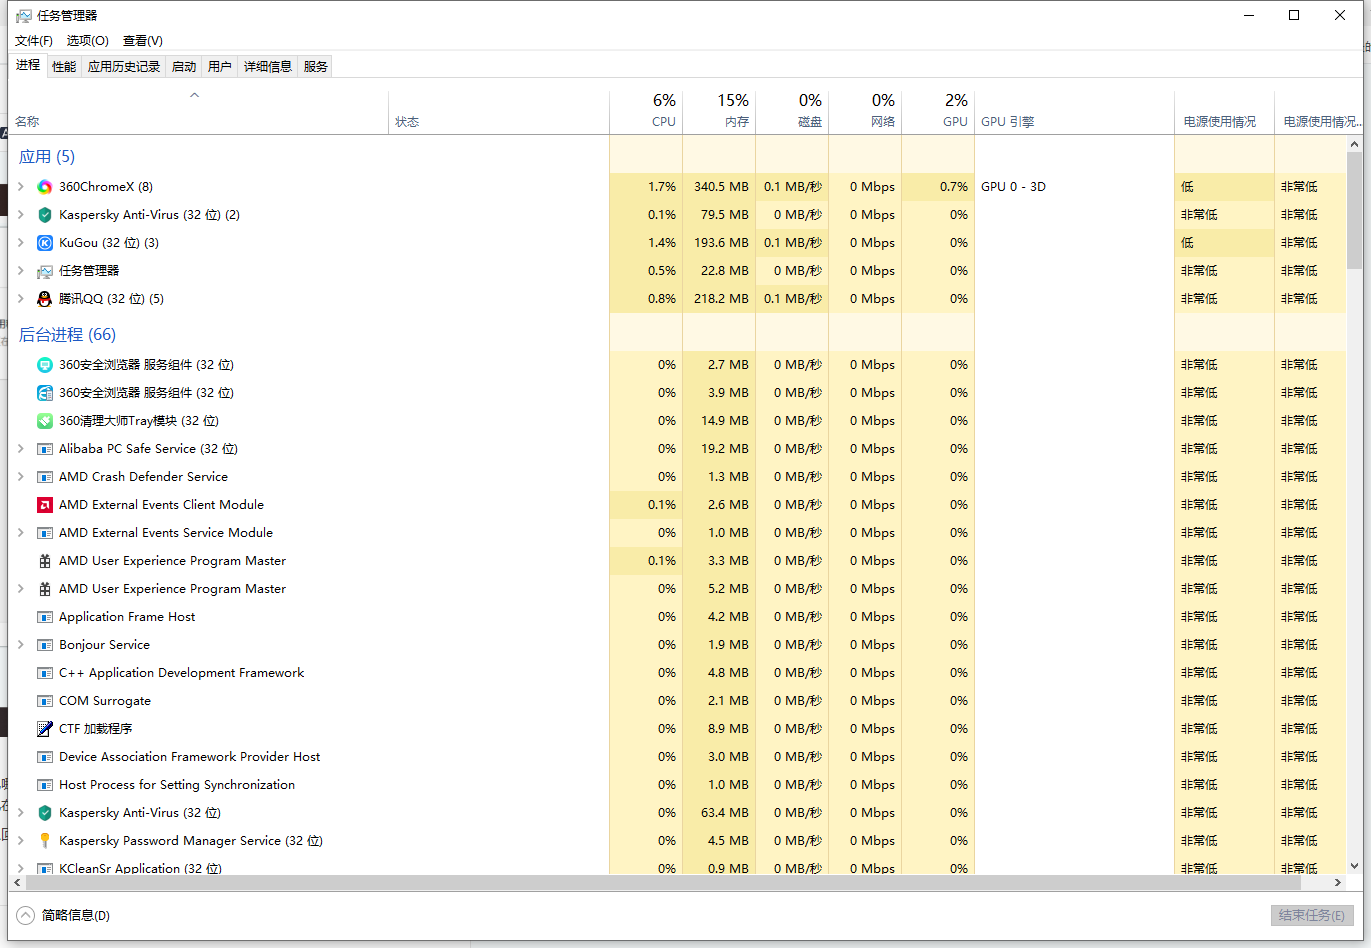
Task: Switch to the 性能 tab
Action: 64,66
